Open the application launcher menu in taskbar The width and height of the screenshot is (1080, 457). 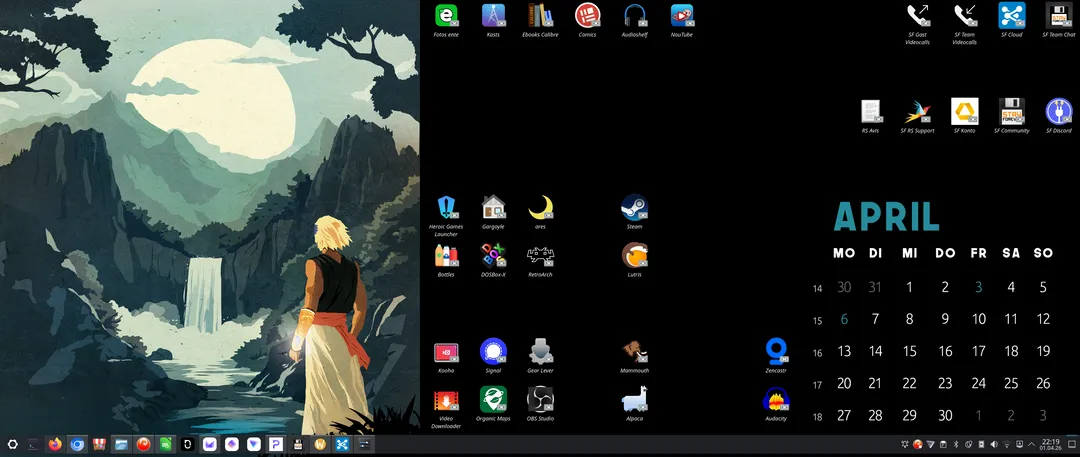click(x=12, y=445)
